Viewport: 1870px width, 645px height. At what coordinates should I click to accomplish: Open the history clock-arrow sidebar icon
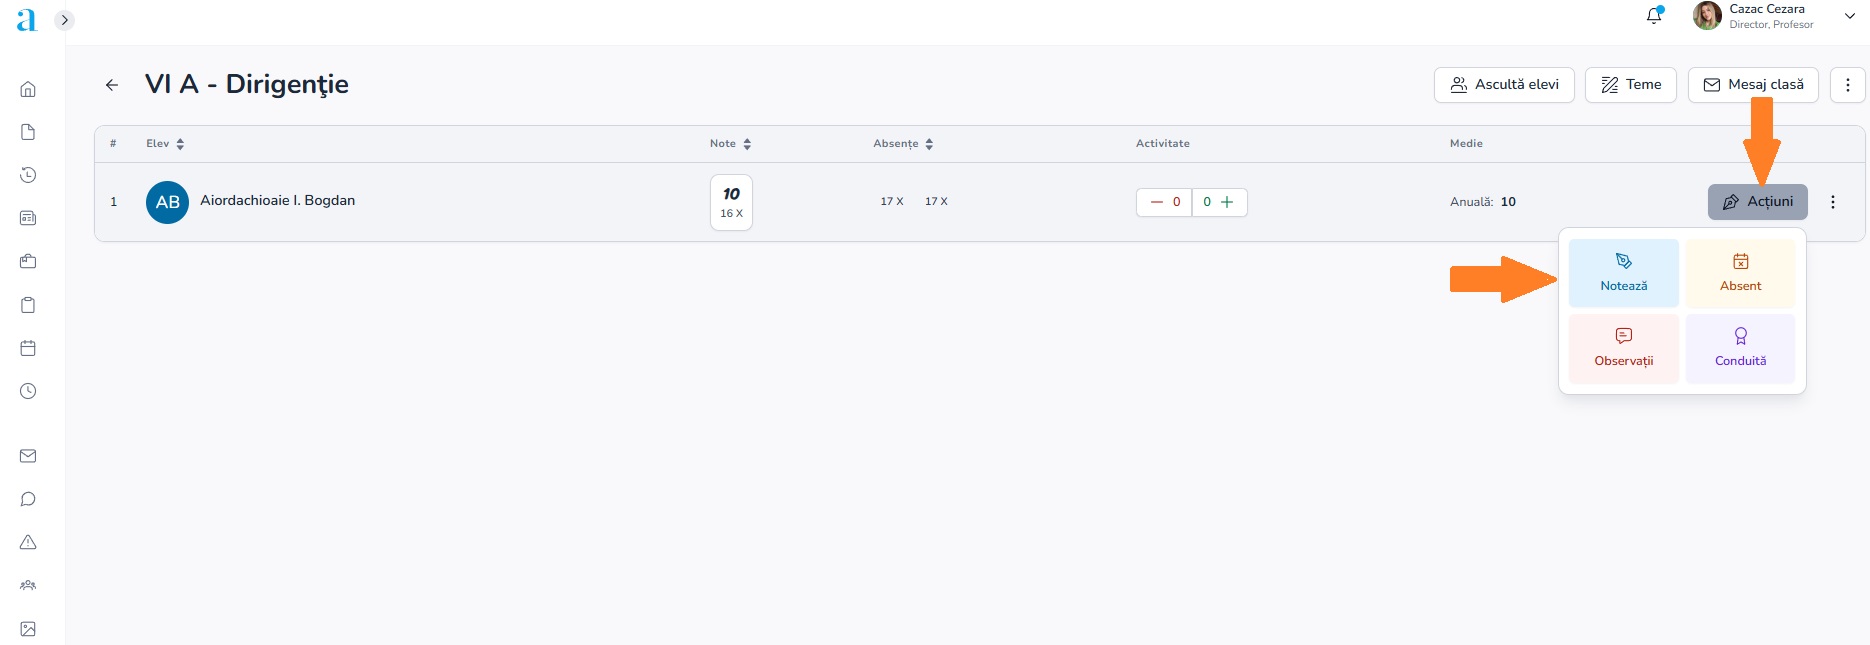(28, 175)
